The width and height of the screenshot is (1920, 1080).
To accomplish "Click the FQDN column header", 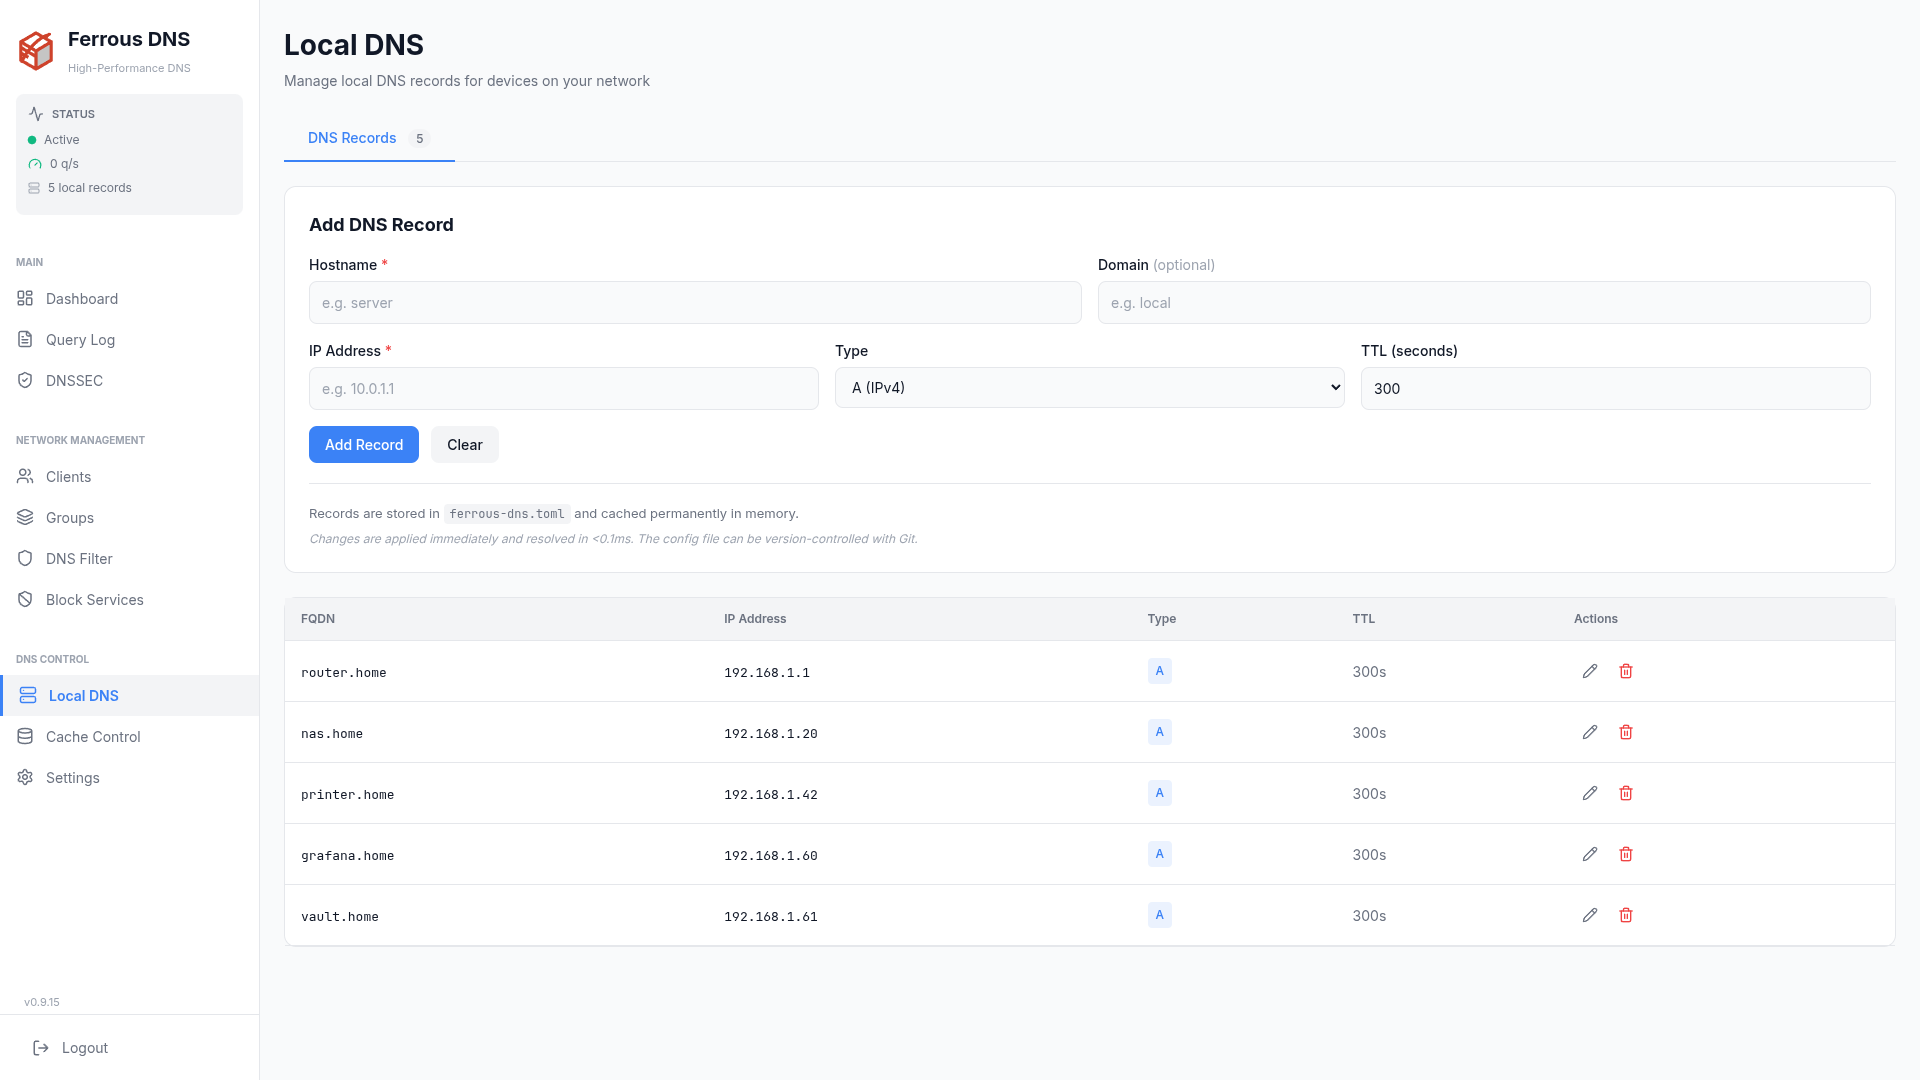I will coord(318,619).
